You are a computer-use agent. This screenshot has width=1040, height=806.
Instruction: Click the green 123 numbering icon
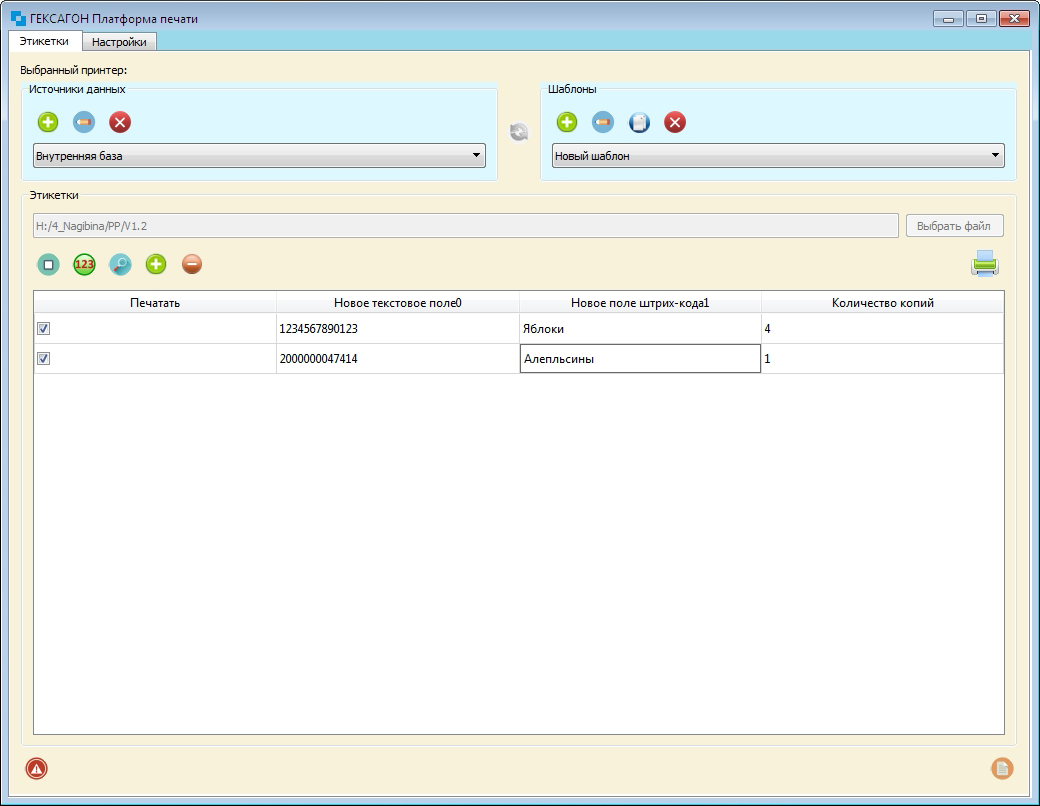tap(84, 265)
